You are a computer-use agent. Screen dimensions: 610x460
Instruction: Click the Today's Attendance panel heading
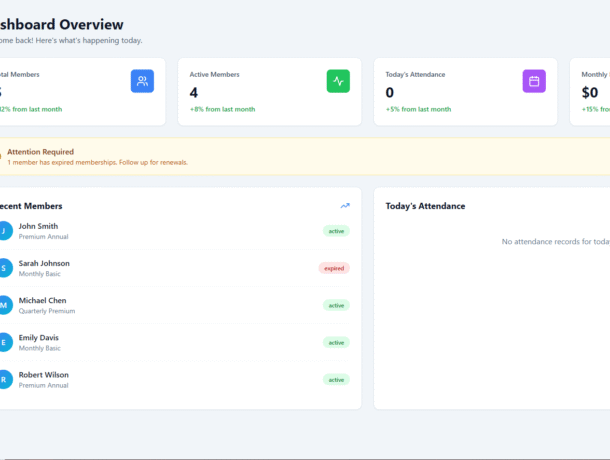click(425, 206)
